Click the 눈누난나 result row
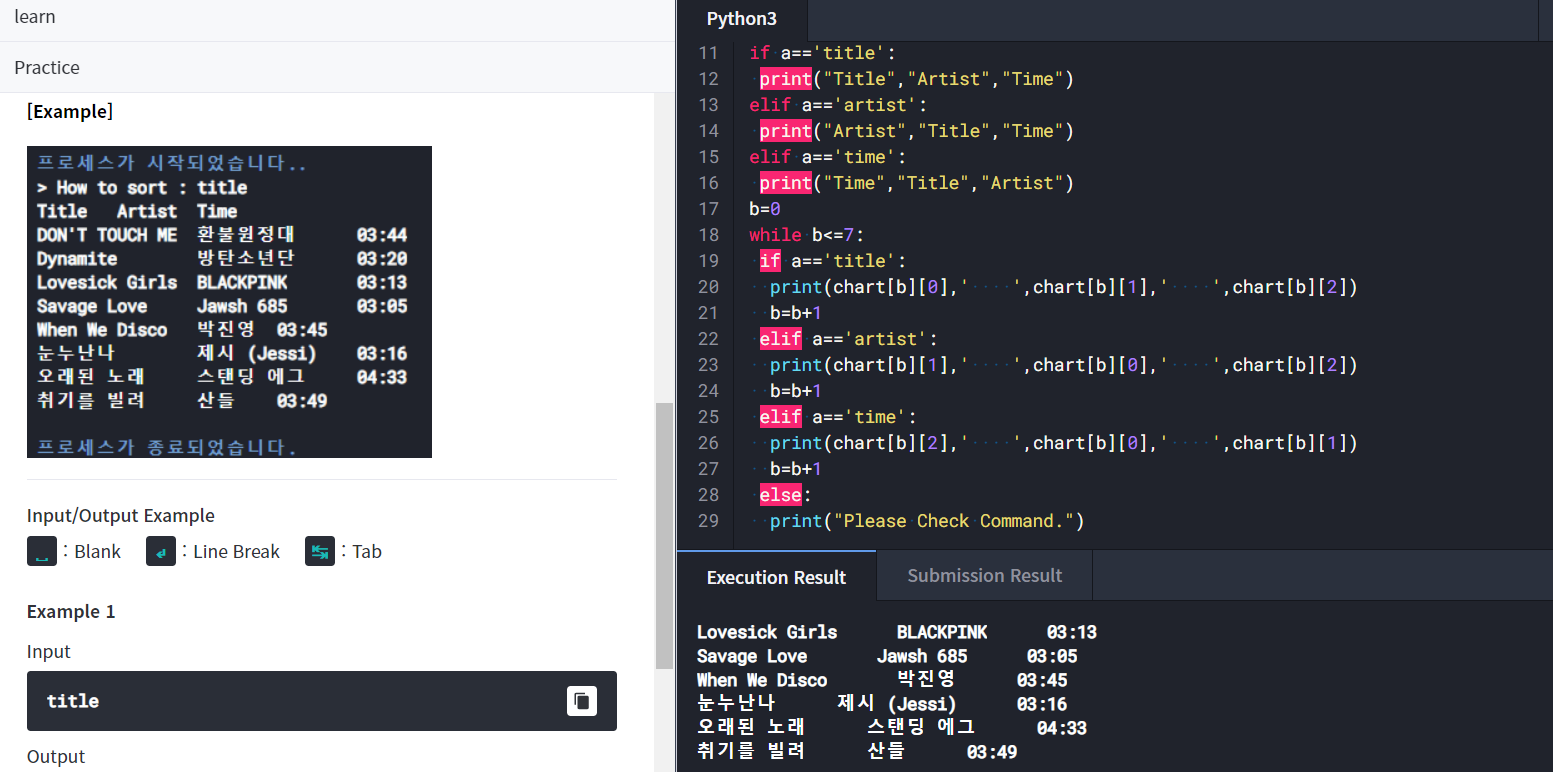The image size is (1553, 772). pyautogui.click(x=882, y=704)
